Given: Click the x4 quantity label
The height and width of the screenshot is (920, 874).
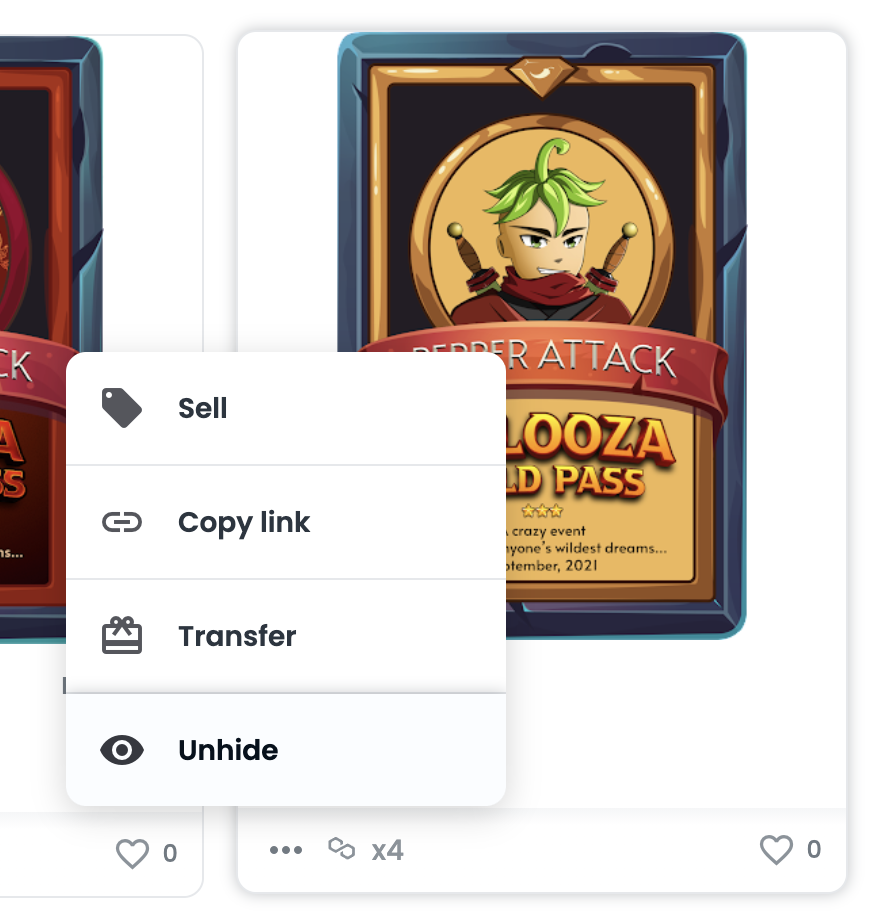Looking at the screenshot, I should 387,850.
